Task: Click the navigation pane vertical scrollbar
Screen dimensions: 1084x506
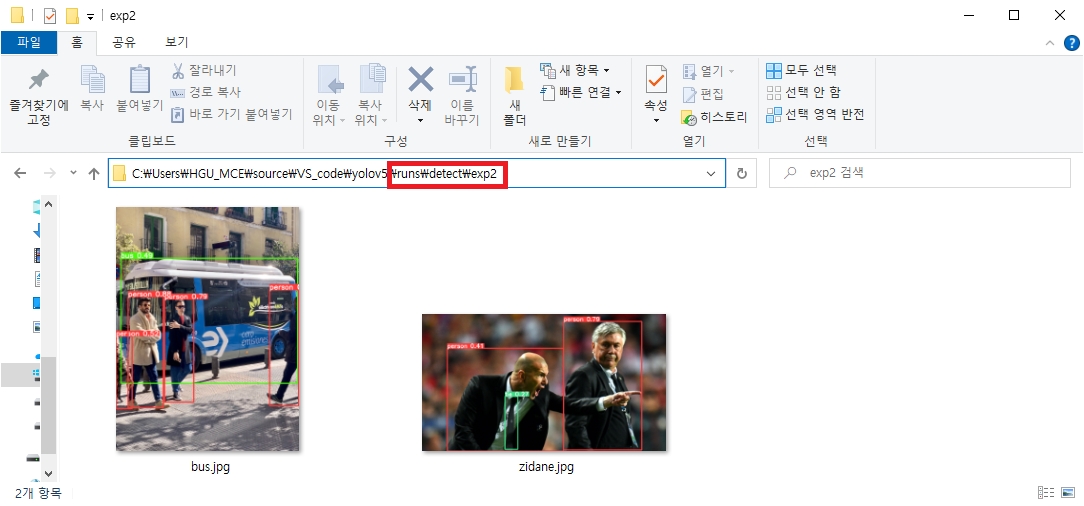Action: click(x=48, y=400)
